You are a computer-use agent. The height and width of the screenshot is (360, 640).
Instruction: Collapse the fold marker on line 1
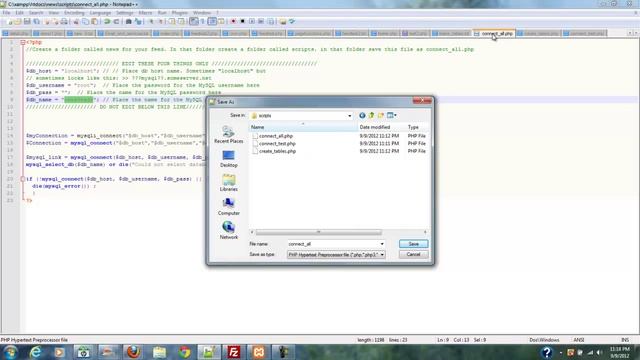point(23,42)
